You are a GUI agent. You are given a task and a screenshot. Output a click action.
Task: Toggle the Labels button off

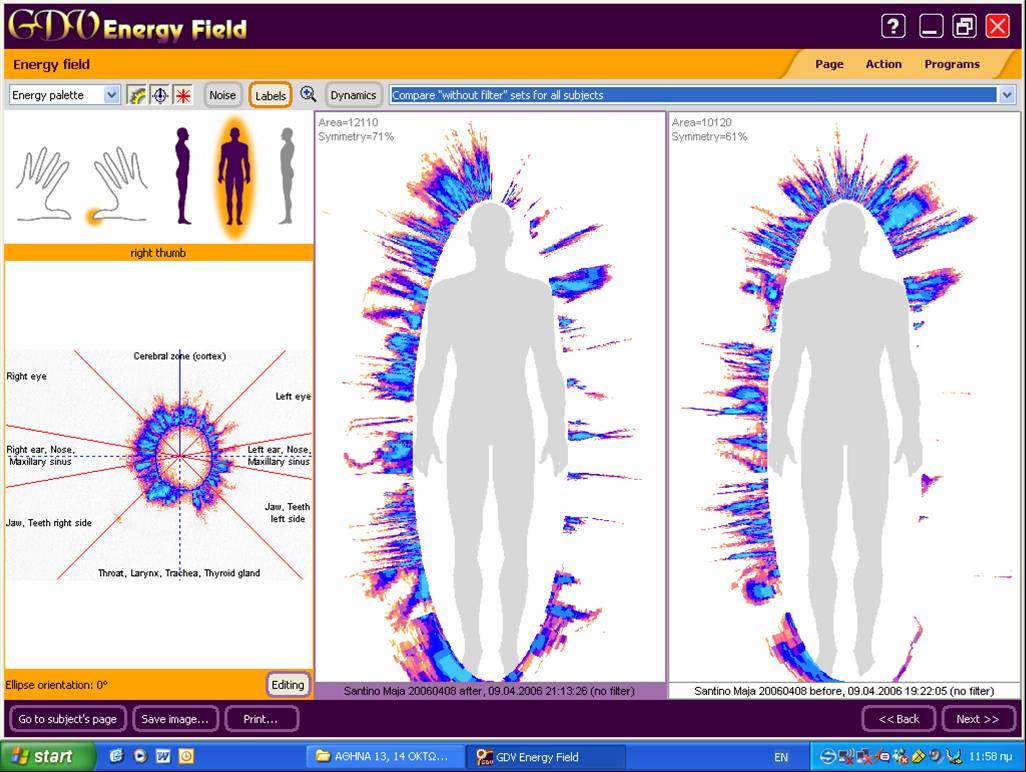270,96
